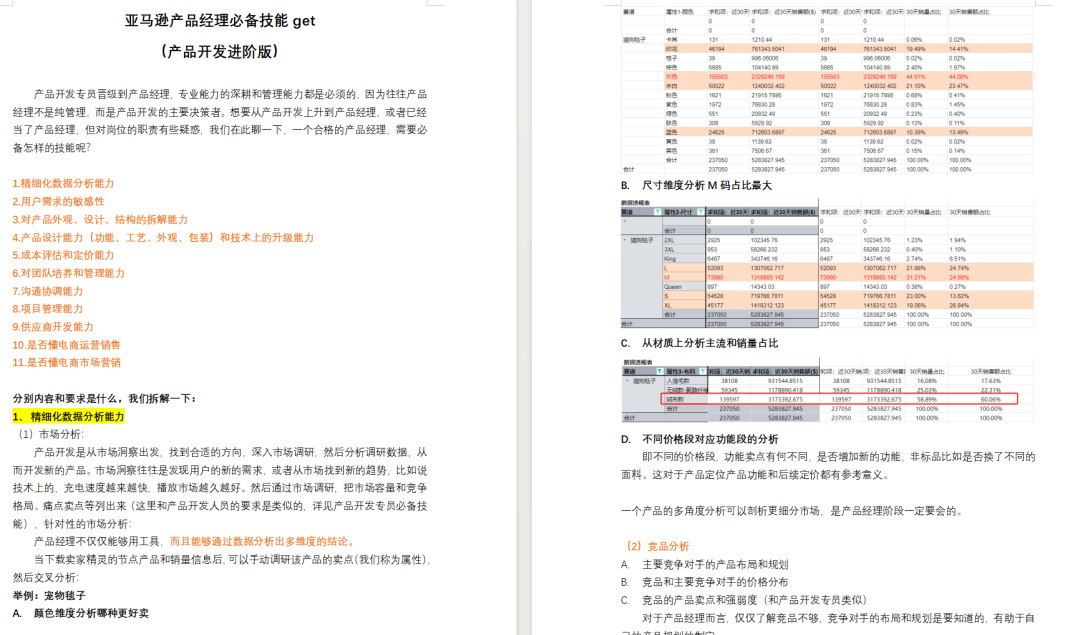Click the yellow highlighted heading '1、精细化数据分析能力'
1080x635 pixels.
click(69, 416)
